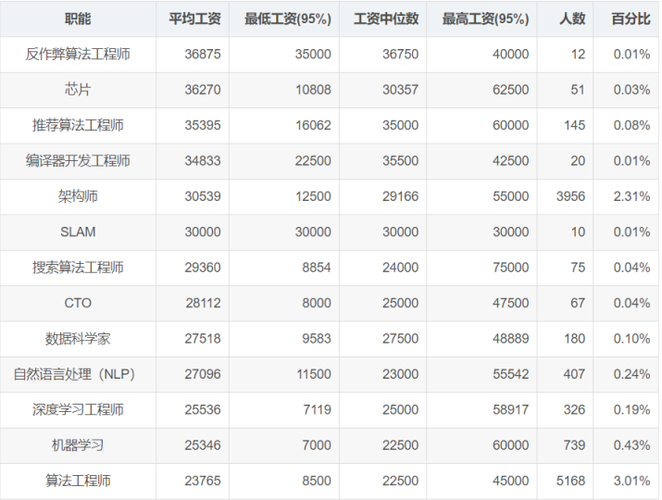Image resolution: width=662 pixels, height=500 pixels.
Task: Click median salary value 24000
Action: pyautogui.click(x=401, y=267)
